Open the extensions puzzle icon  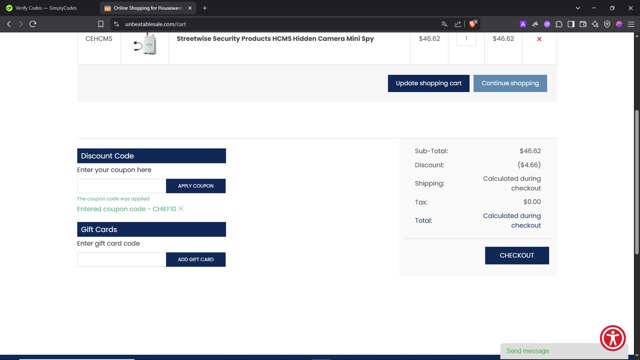[559, 24]
